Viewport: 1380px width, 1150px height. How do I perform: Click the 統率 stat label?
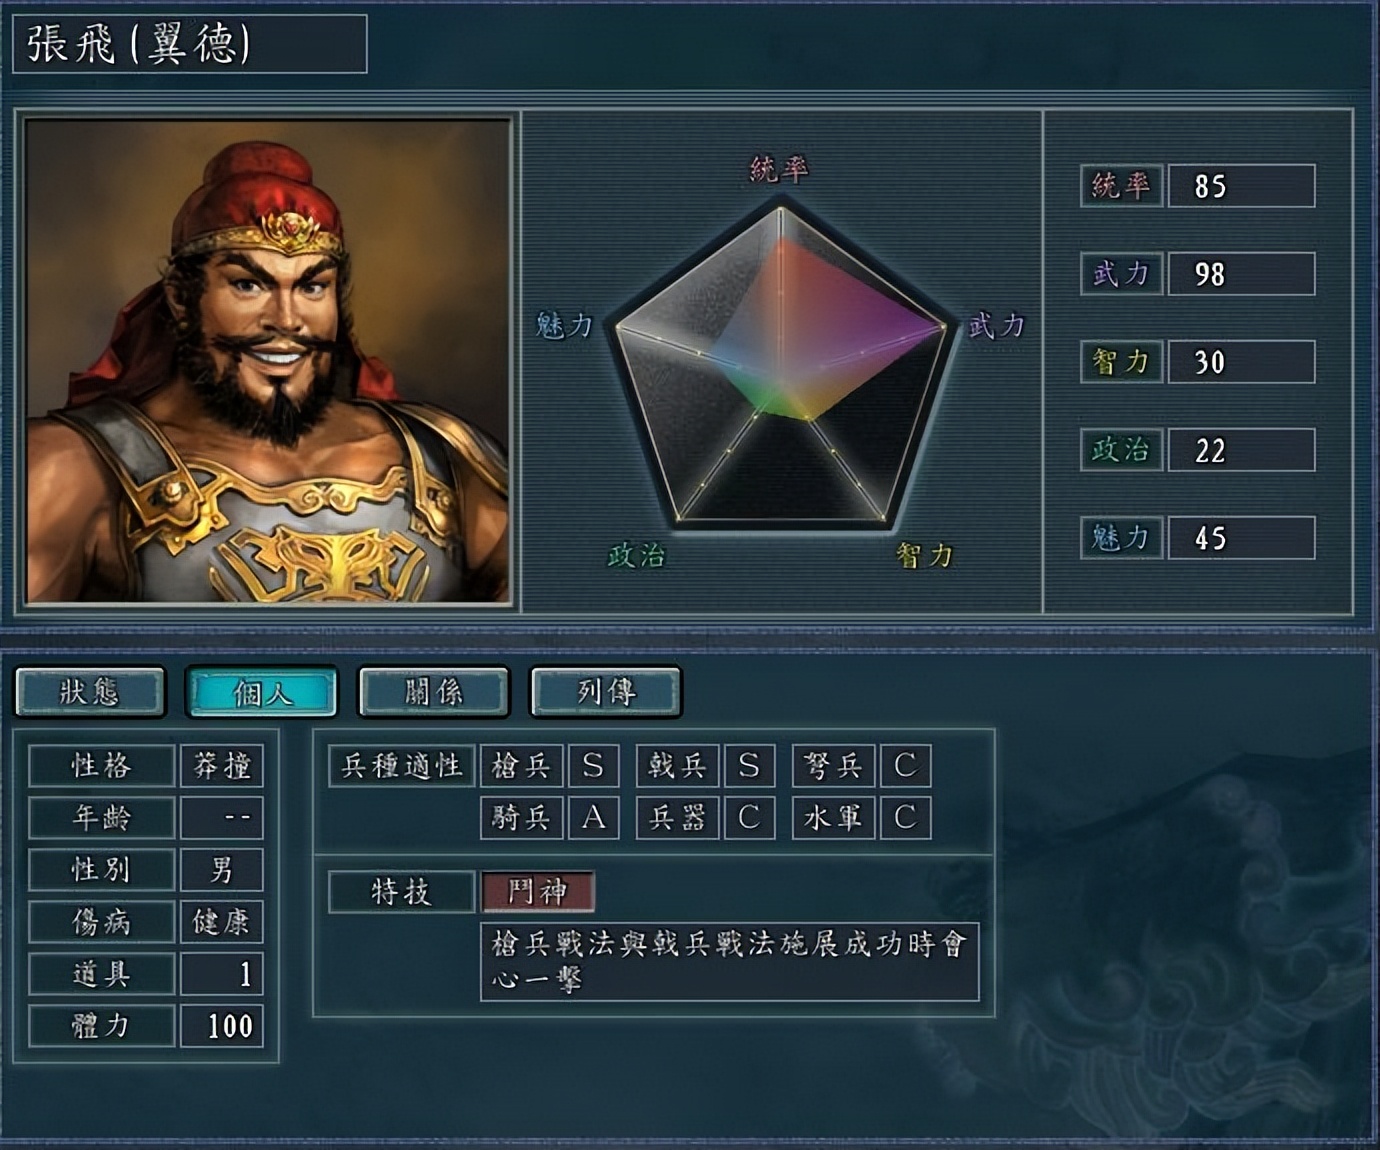point(1121,186)
